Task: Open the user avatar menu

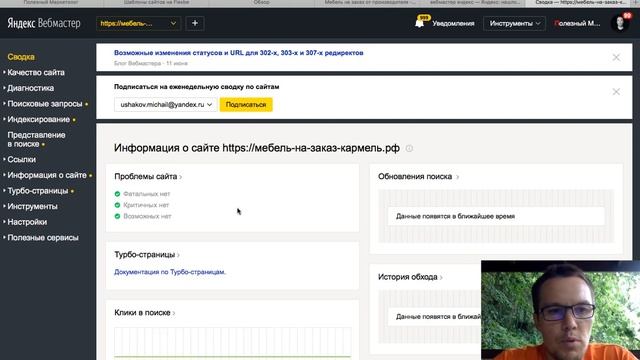Action: coord(620,23)
